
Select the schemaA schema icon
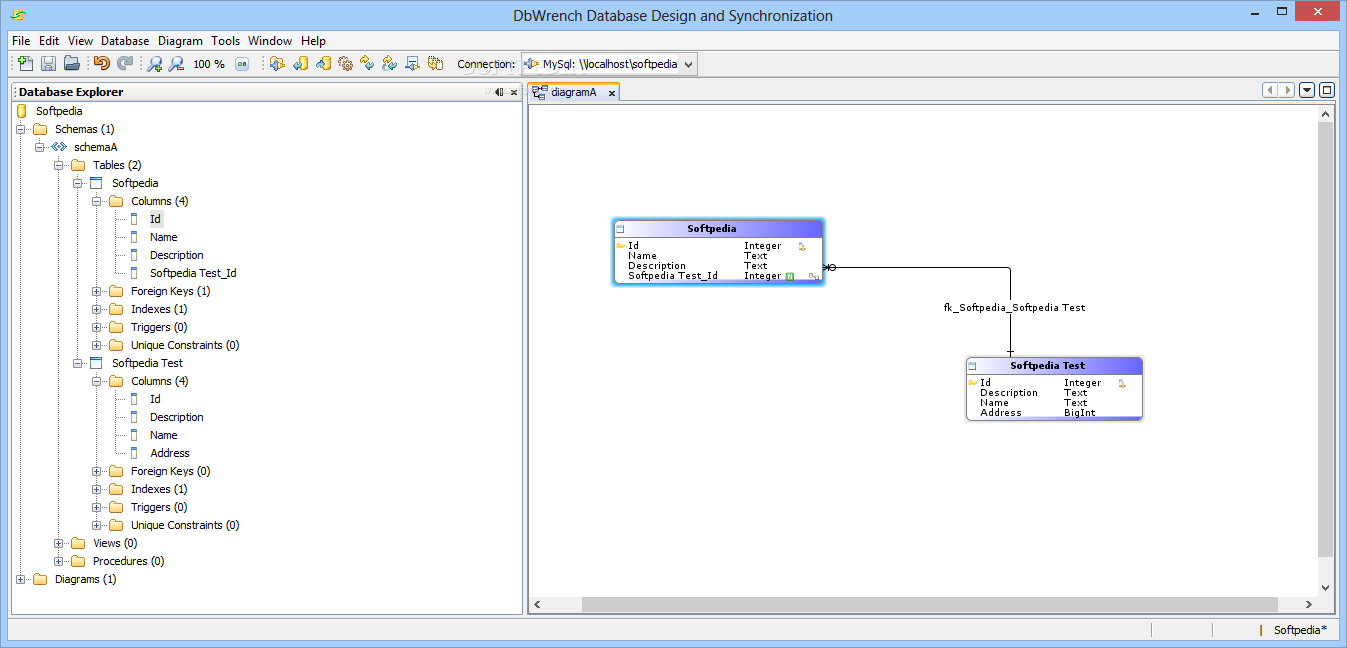(x=59, y=147)
